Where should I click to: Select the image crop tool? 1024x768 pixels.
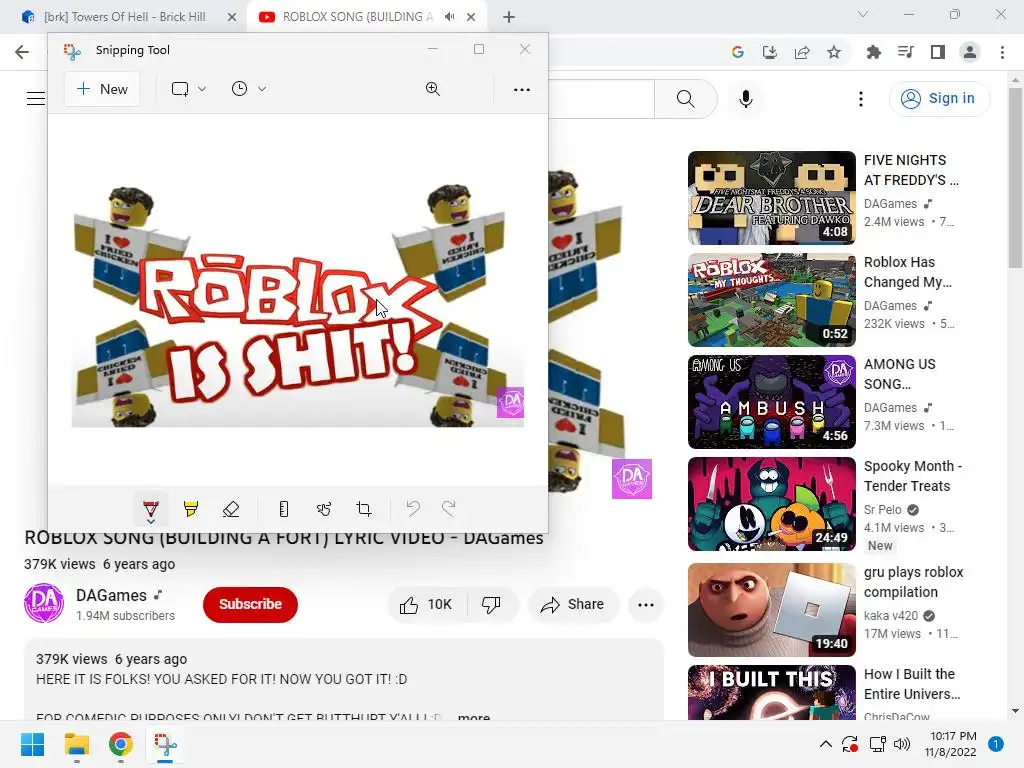pyautogui.click(x=364, y=509)
